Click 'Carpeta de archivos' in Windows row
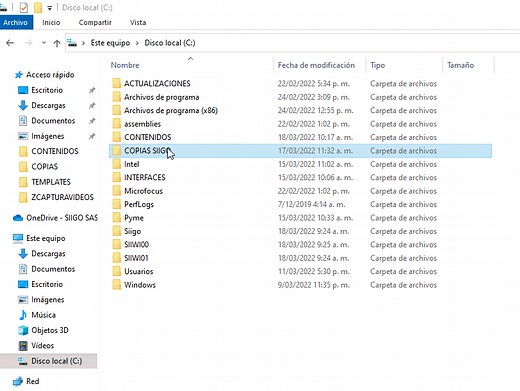This screenshot has width=520, height=391. (403, 285)
